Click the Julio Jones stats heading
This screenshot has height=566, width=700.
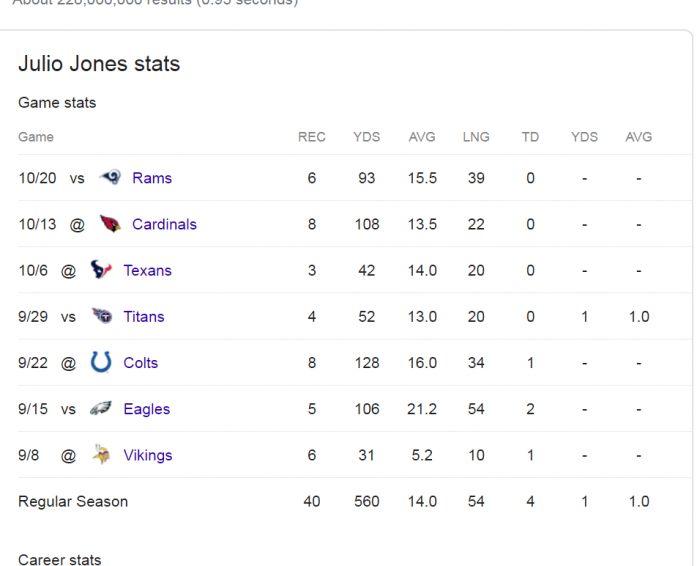click(99, 64)
